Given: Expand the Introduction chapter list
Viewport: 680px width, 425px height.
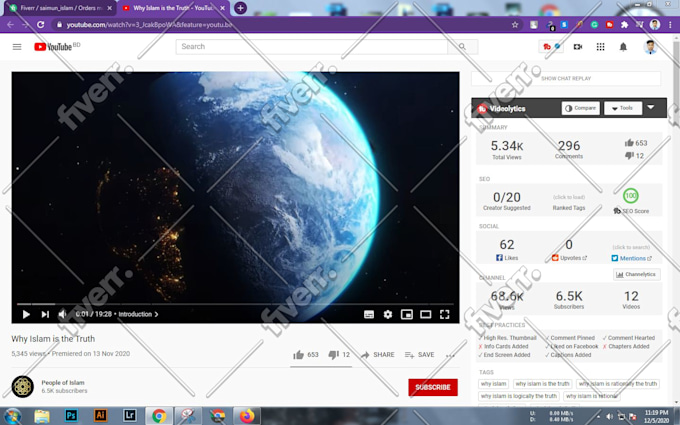Looking at the screenshot, I should coord(138,314).
